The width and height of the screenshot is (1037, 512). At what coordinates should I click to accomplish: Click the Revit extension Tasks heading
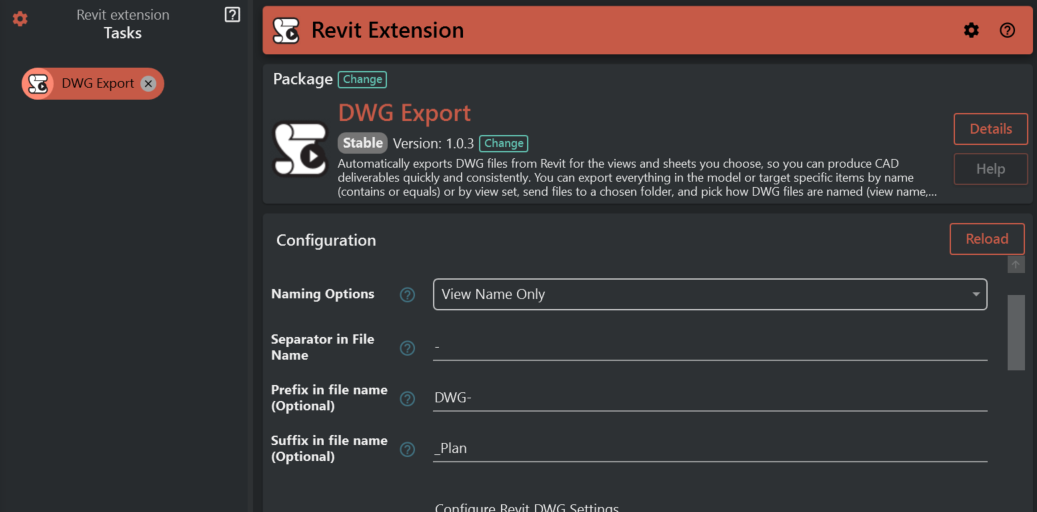coord(123,24)
